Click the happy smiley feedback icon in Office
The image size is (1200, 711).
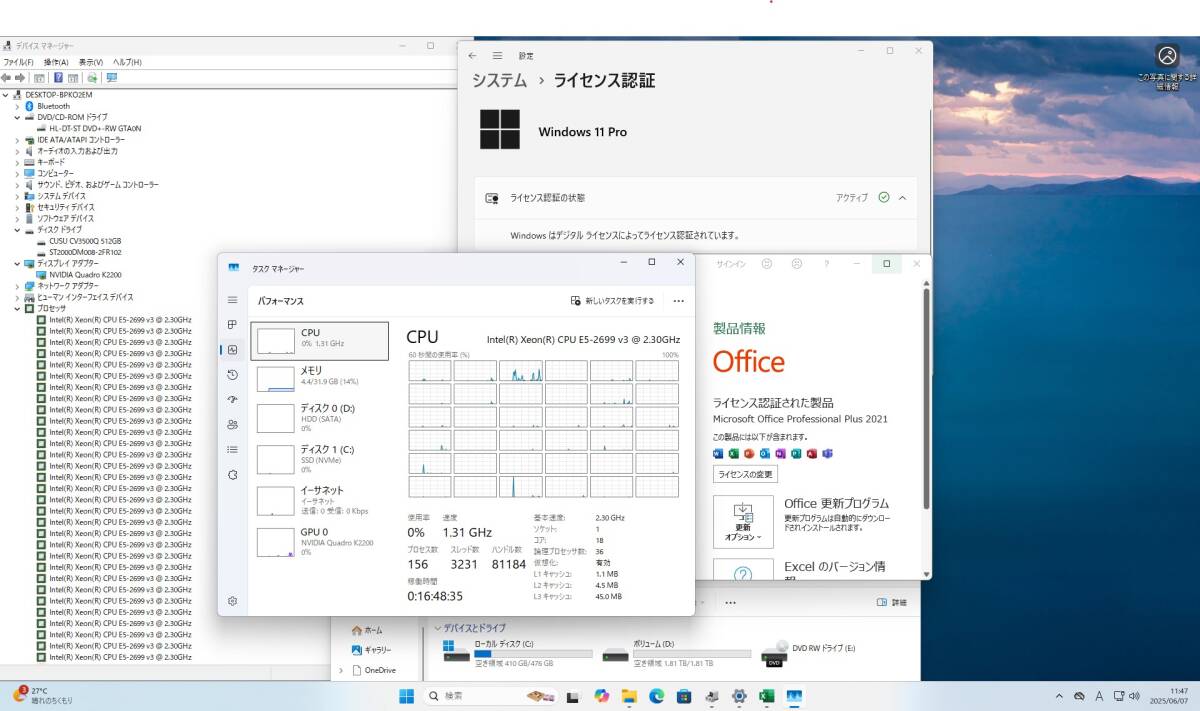point(767,264)
